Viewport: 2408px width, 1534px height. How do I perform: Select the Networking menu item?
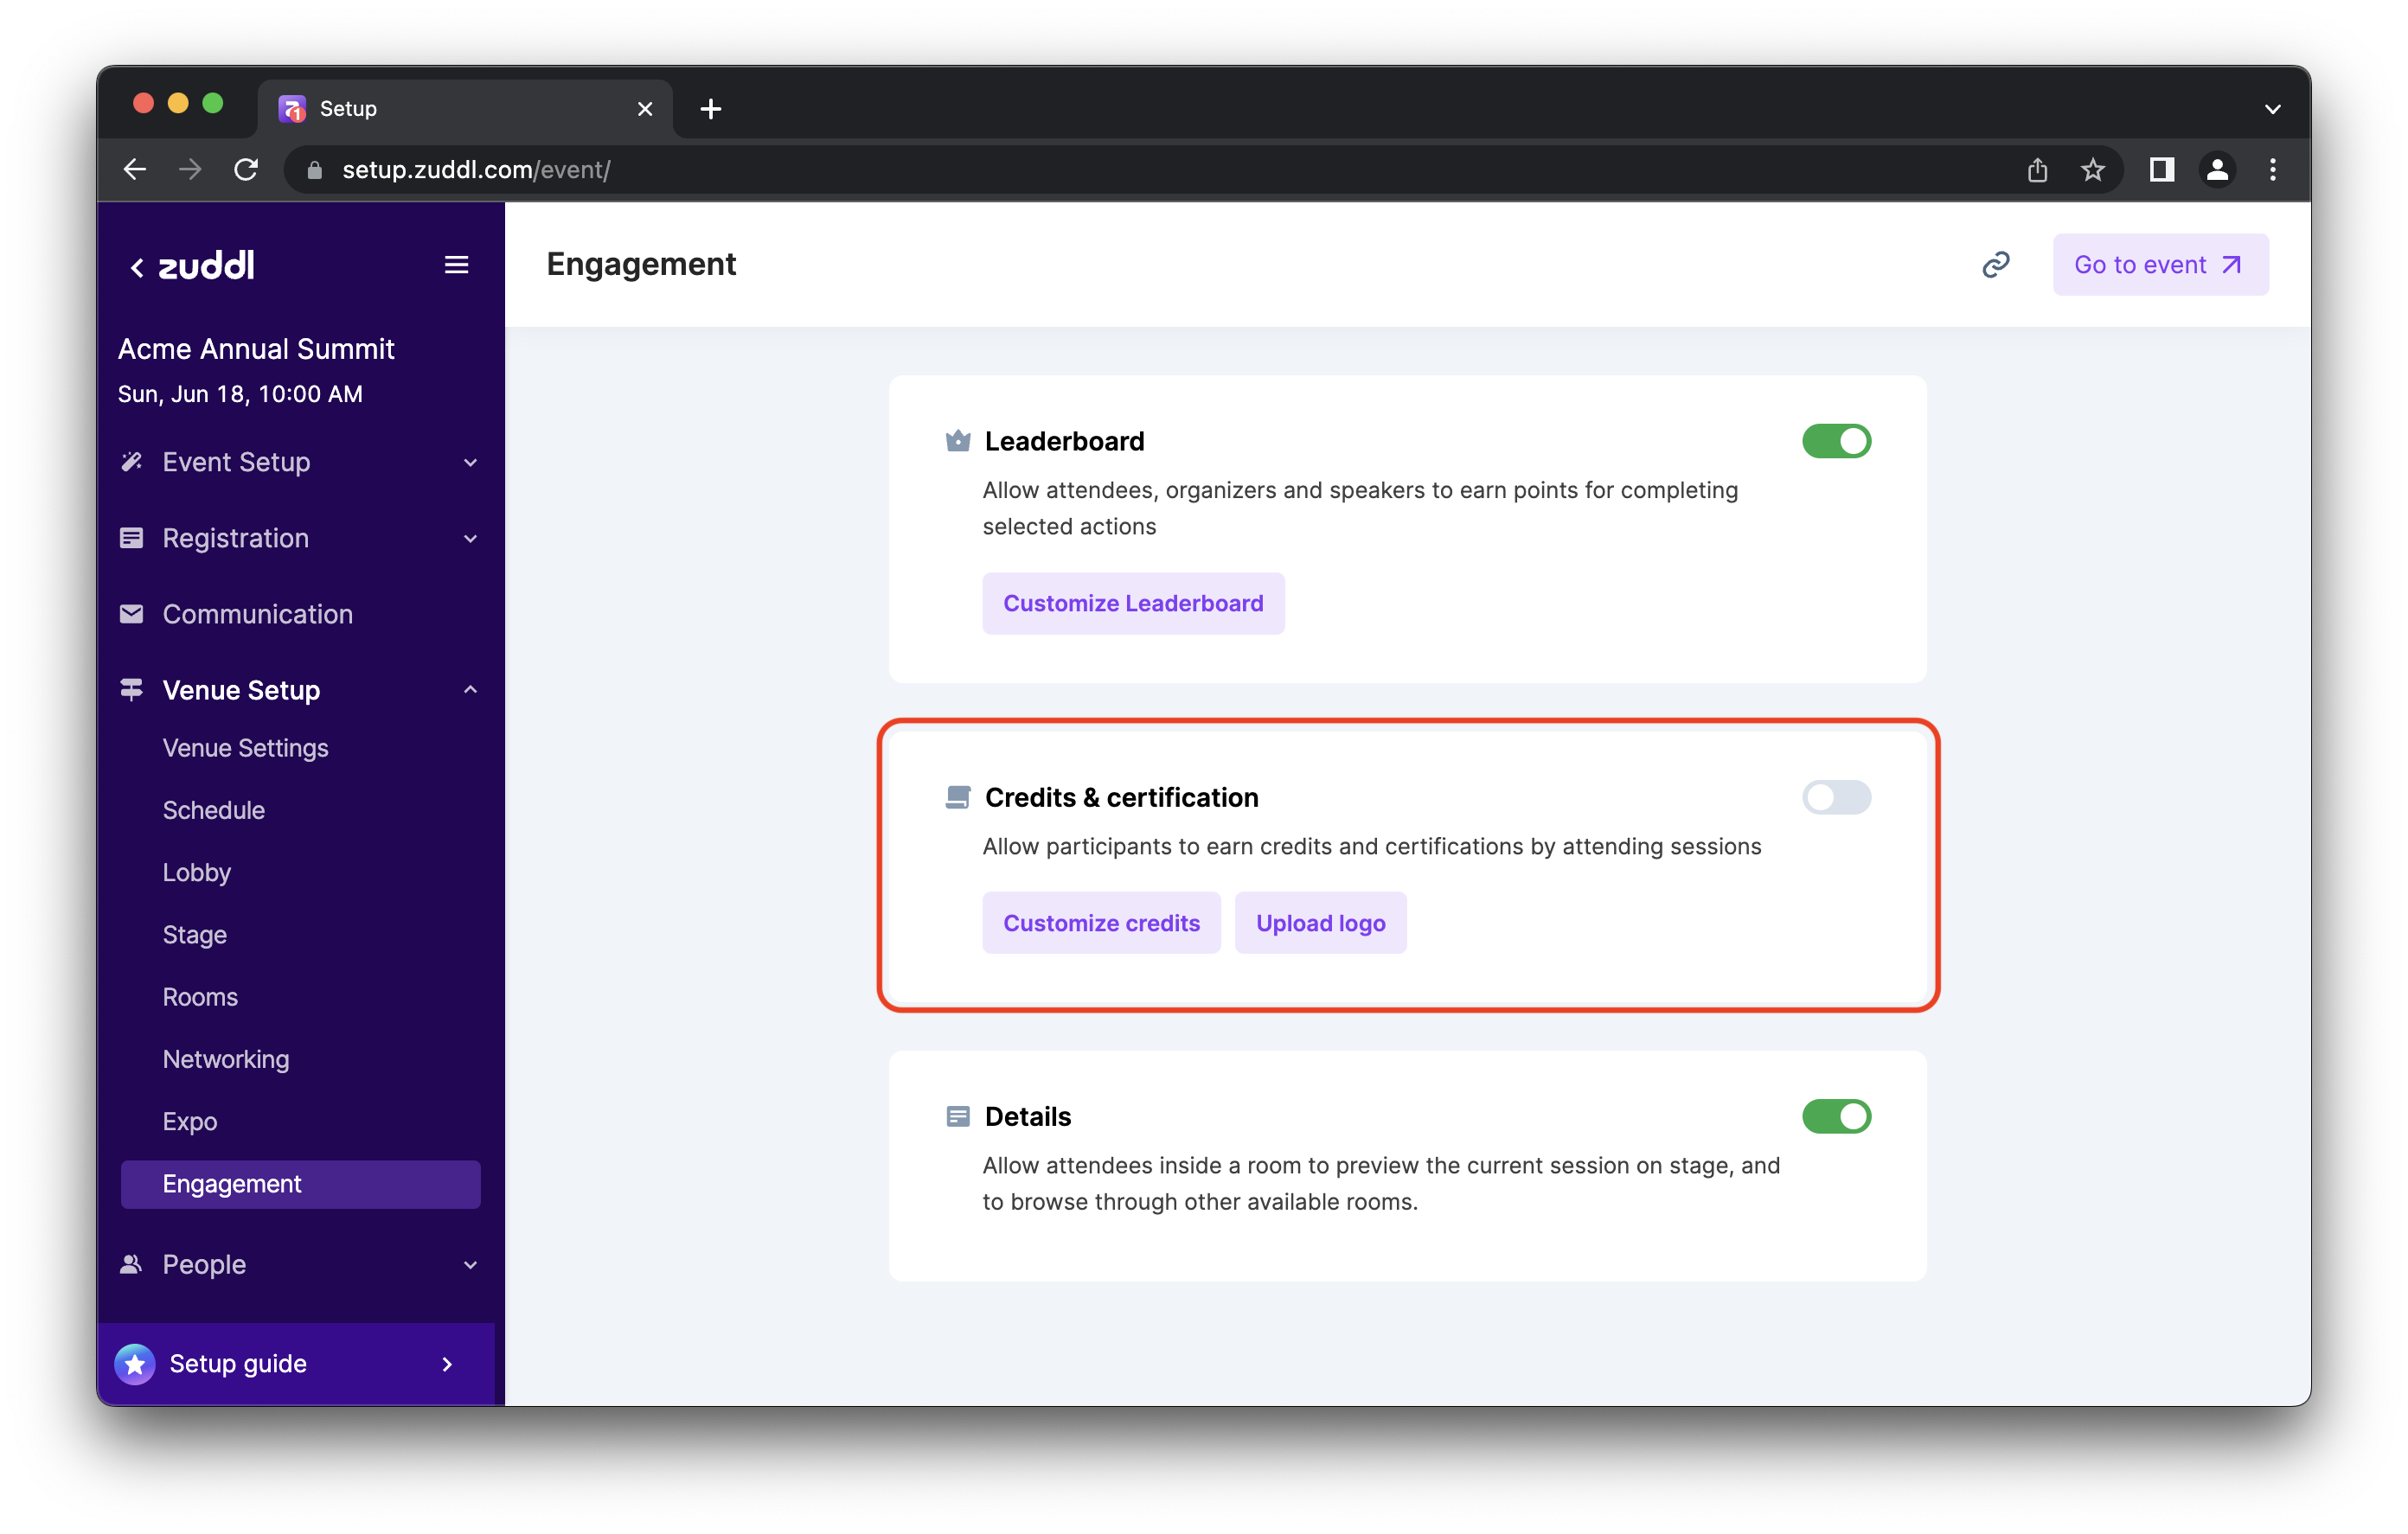(x=227, y=1058)
